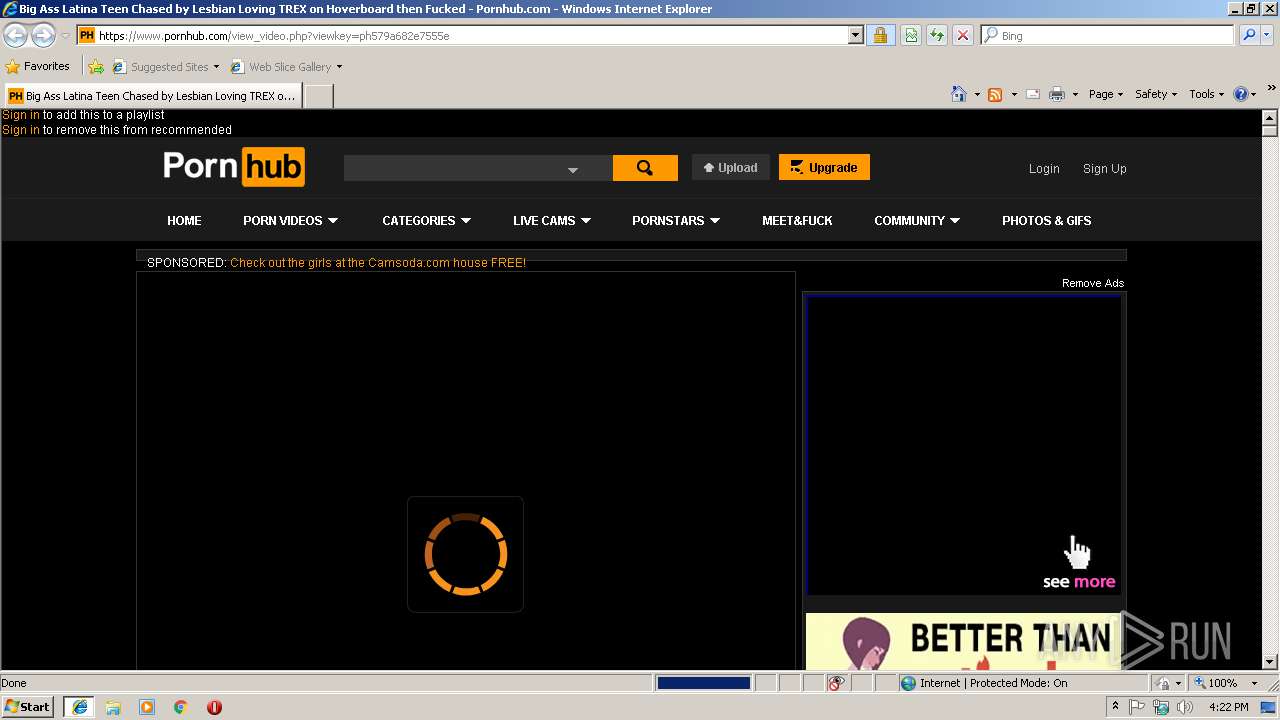
Task: Click the popup blocker icon in status bar
Action: [836, 683]
